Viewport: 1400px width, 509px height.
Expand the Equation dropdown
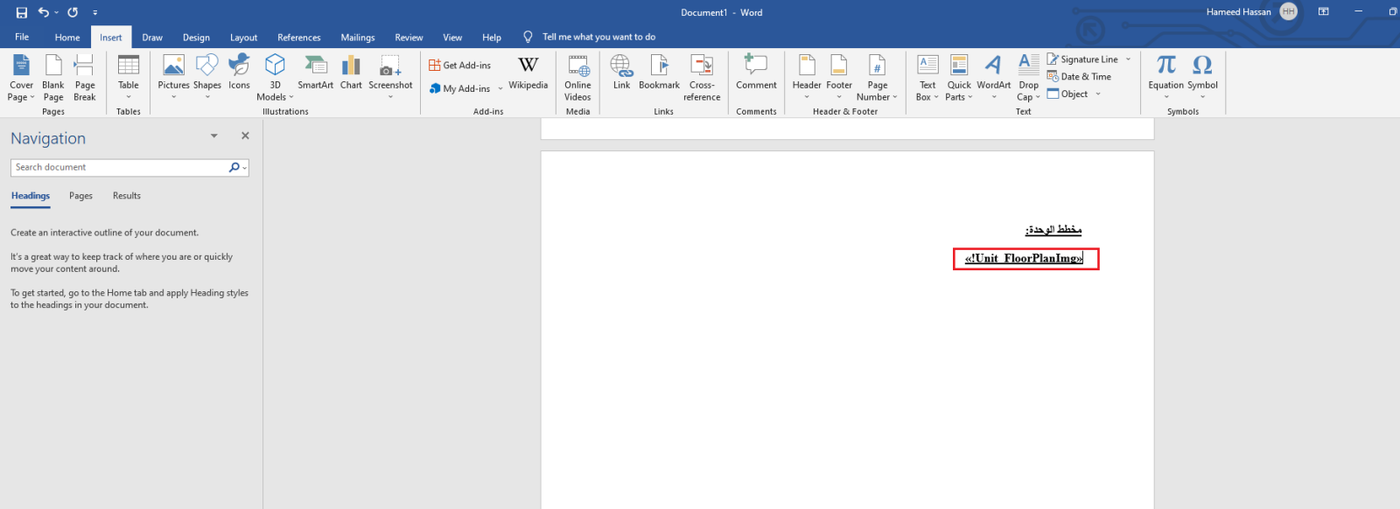[x=1166, y=97]
